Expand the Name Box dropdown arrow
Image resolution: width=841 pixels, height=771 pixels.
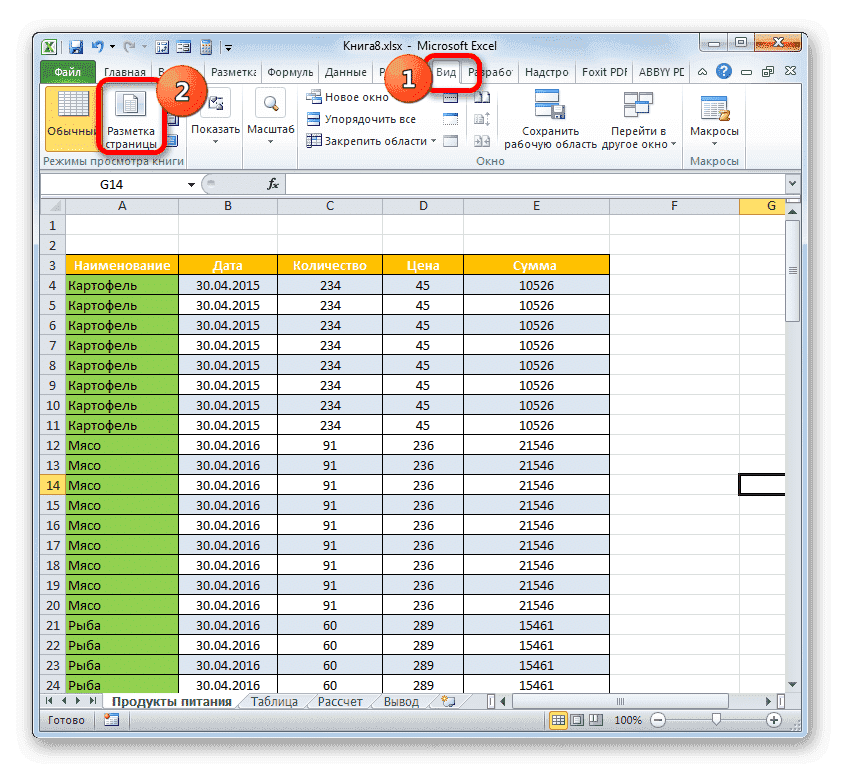[x=191, y=184]
